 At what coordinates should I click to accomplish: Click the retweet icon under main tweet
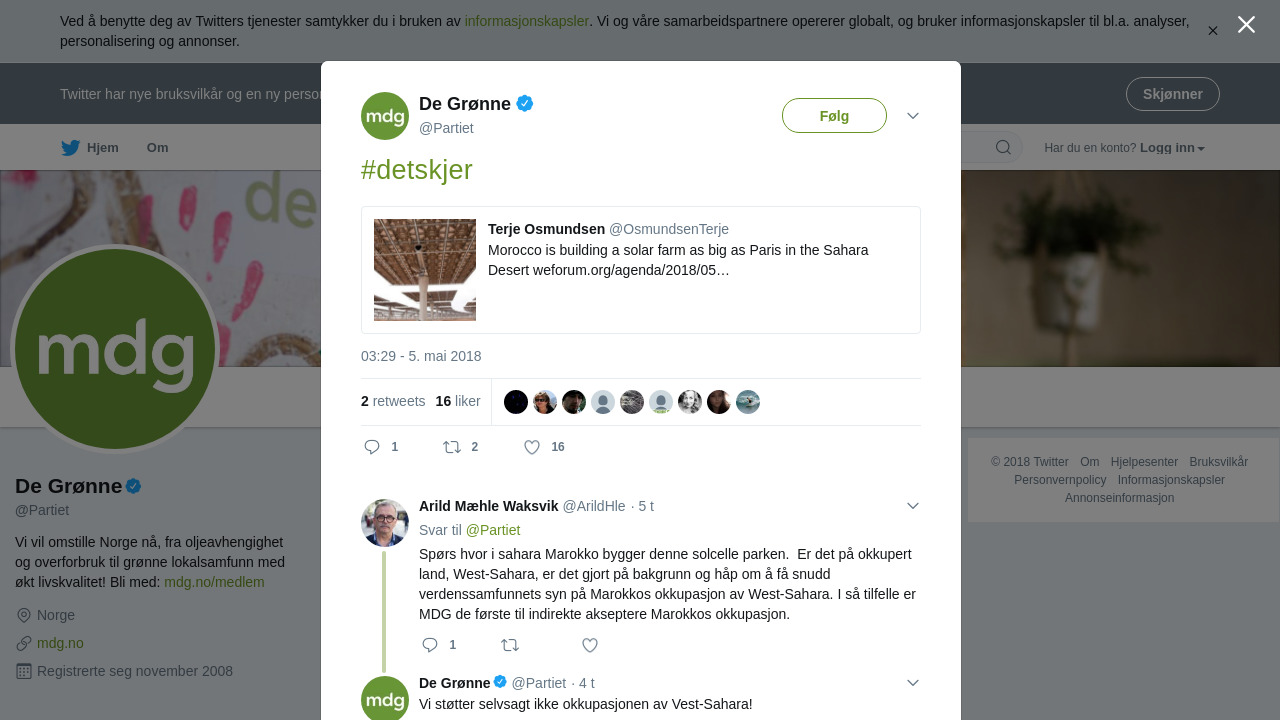click(x=452, y=447)
